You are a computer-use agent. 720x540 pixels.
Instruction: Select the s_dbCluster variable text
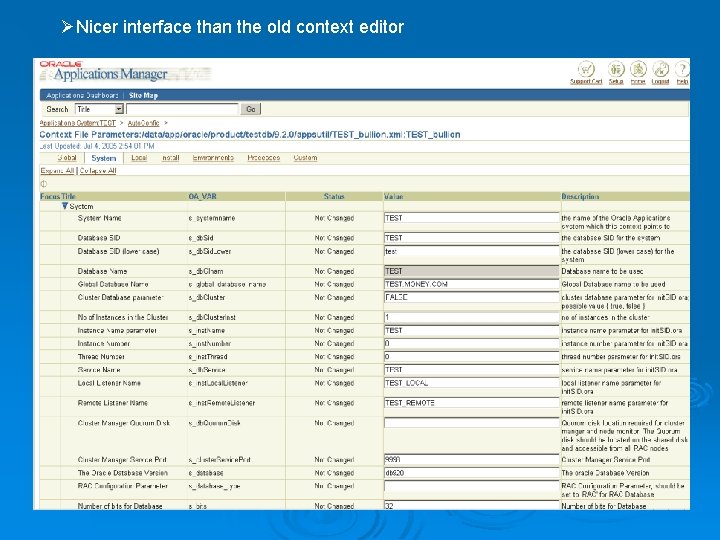tap(207, 297)
